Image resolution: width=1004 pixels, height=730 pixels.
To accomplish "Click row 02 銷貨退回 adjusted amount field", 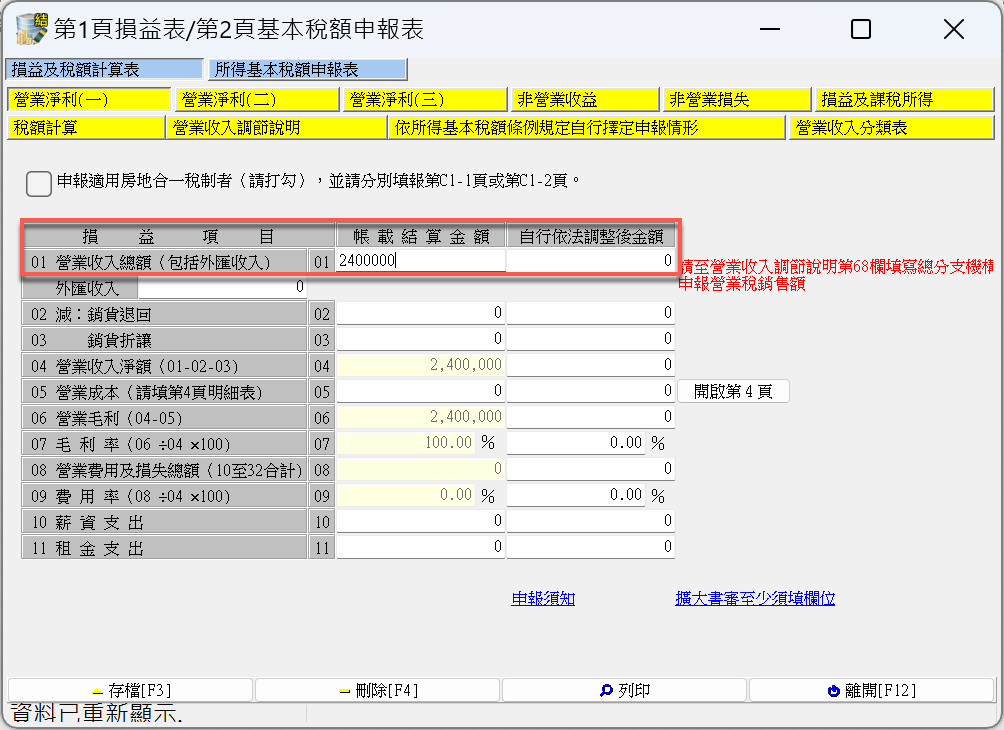I will pyautogui.click(x=590, y=313).
